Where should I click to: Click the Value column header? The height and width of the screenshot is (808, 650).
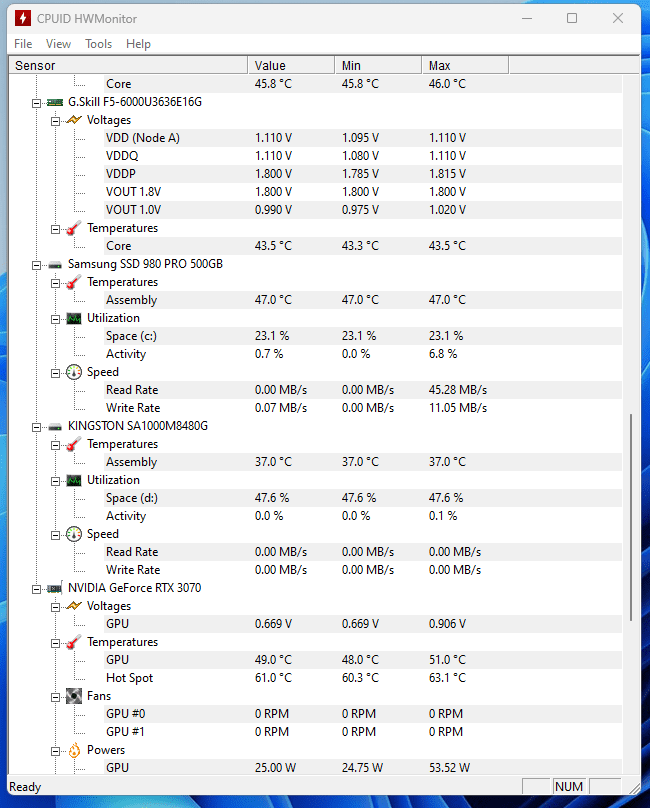click(x=291, y=65)
